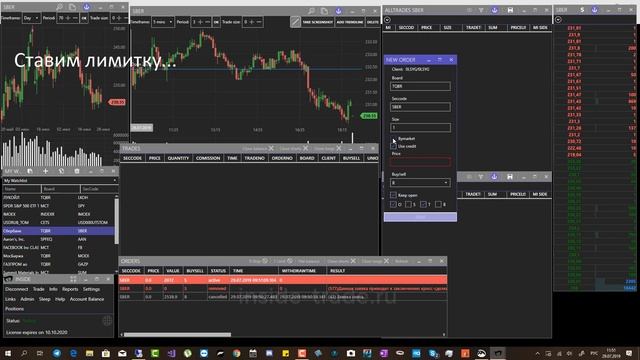Open the My Watchlist dropdown

coord(60,180)
